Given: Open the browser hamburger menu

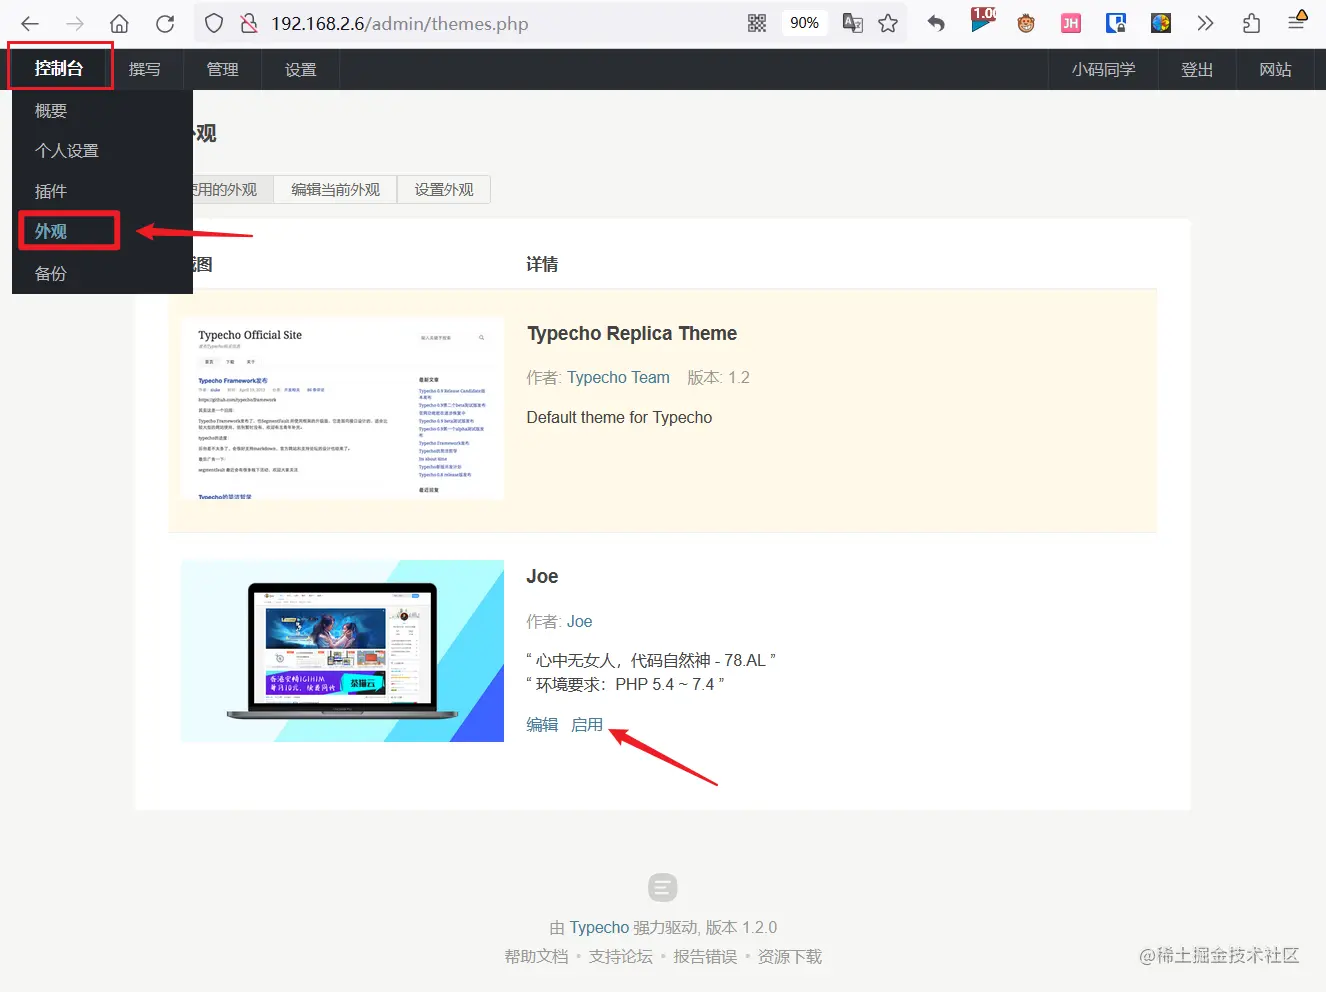Looking at the screenshot, I should 1297,21.
